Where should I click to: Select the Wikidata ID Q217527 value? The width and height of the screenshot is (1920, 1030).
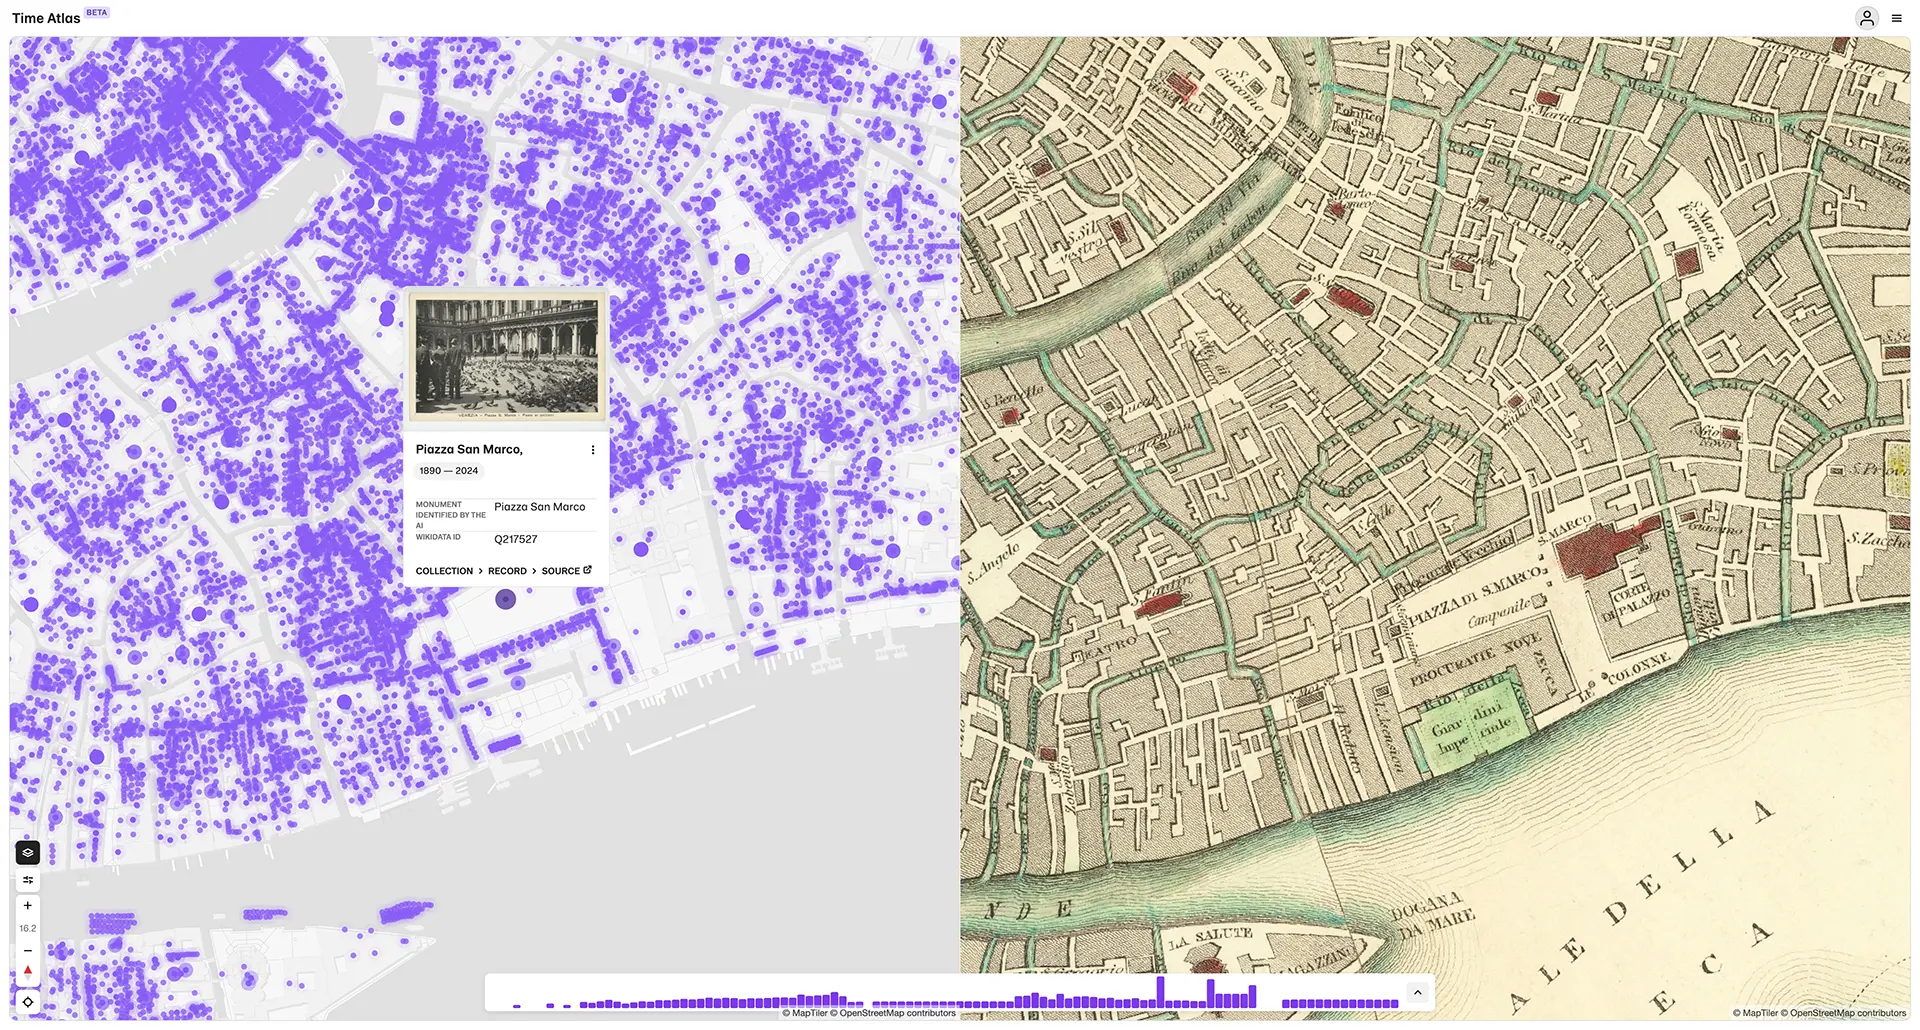coord(516,540)
